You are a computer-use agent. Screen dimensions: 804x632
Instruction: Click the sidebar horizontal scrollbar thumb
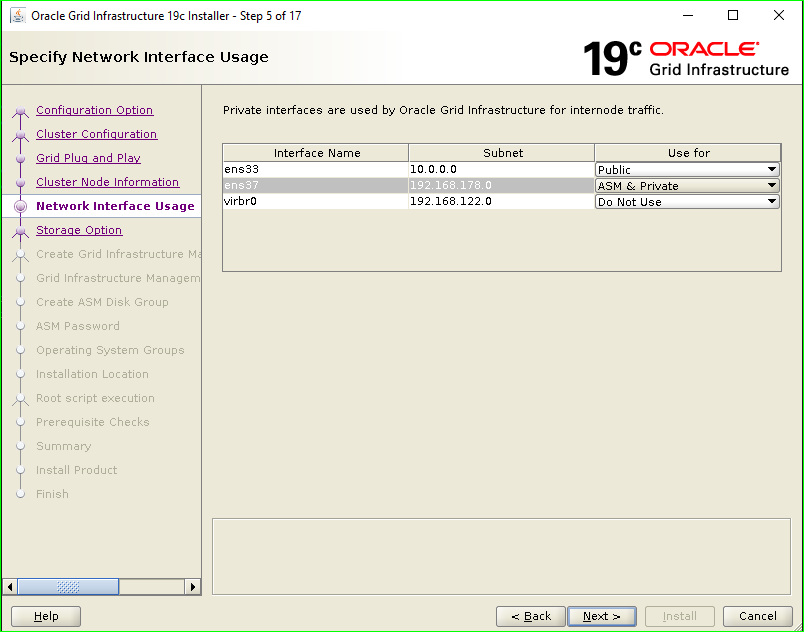[x=68, y=587]
